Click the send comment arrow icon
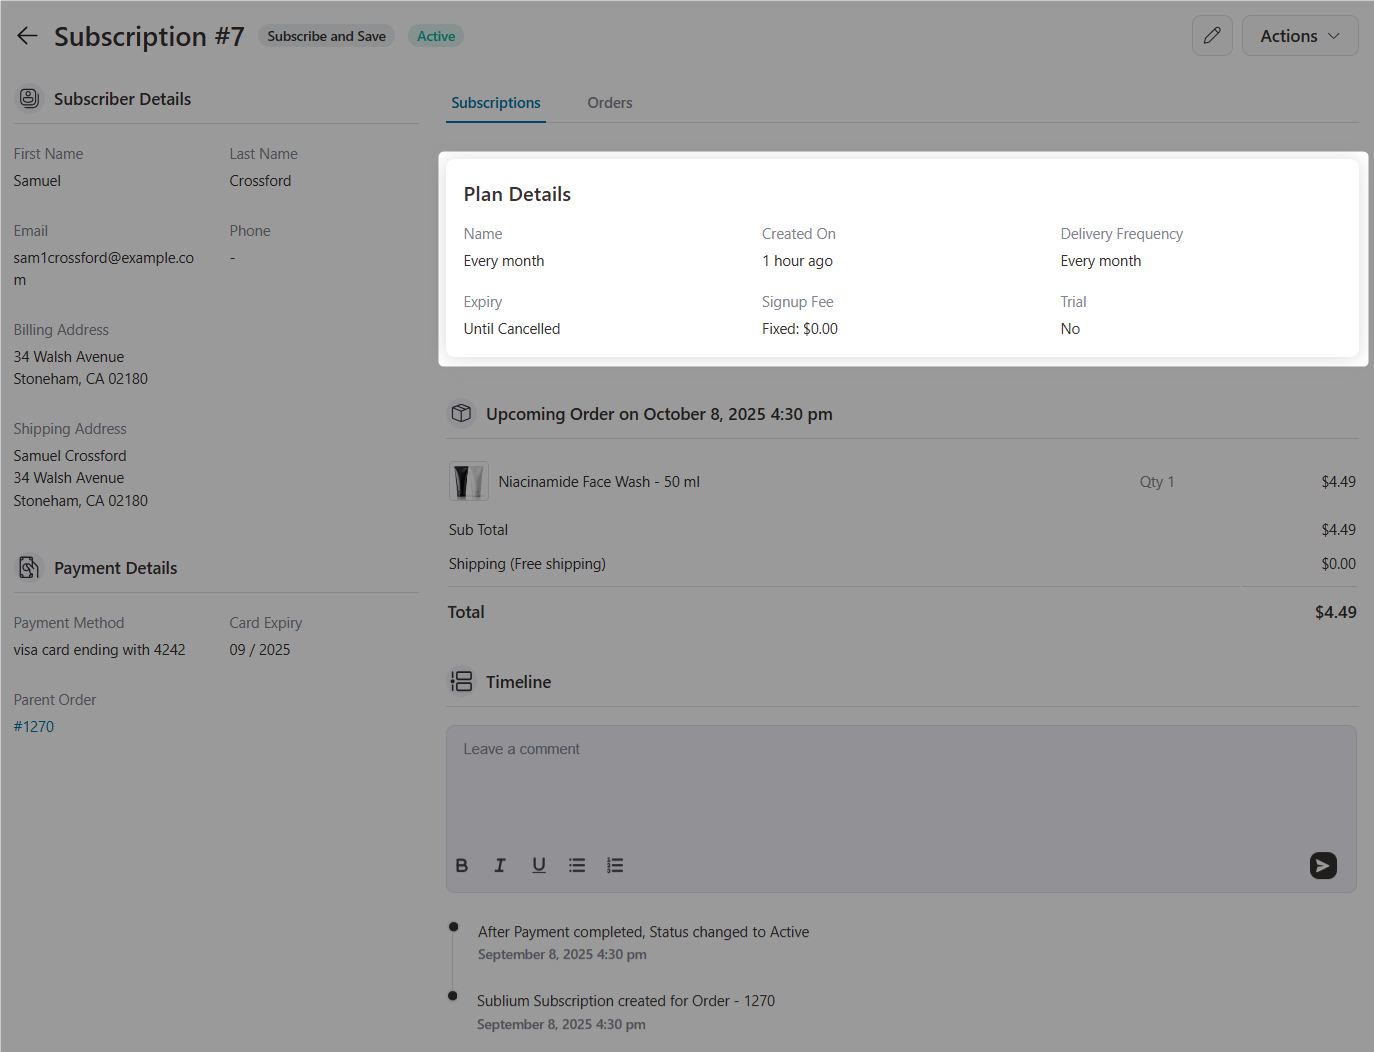The image size is (1374, 1052). tap(1323, 865)
